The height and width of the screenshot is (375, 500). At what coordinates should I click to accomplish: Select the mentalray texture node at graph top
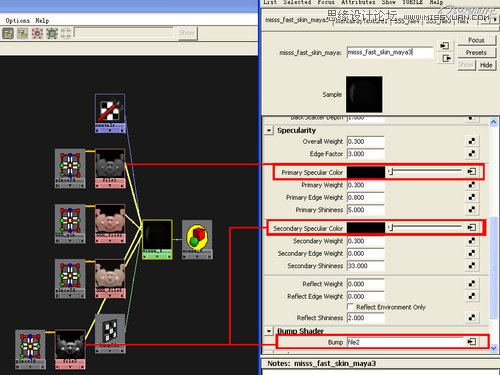[110, 114]
